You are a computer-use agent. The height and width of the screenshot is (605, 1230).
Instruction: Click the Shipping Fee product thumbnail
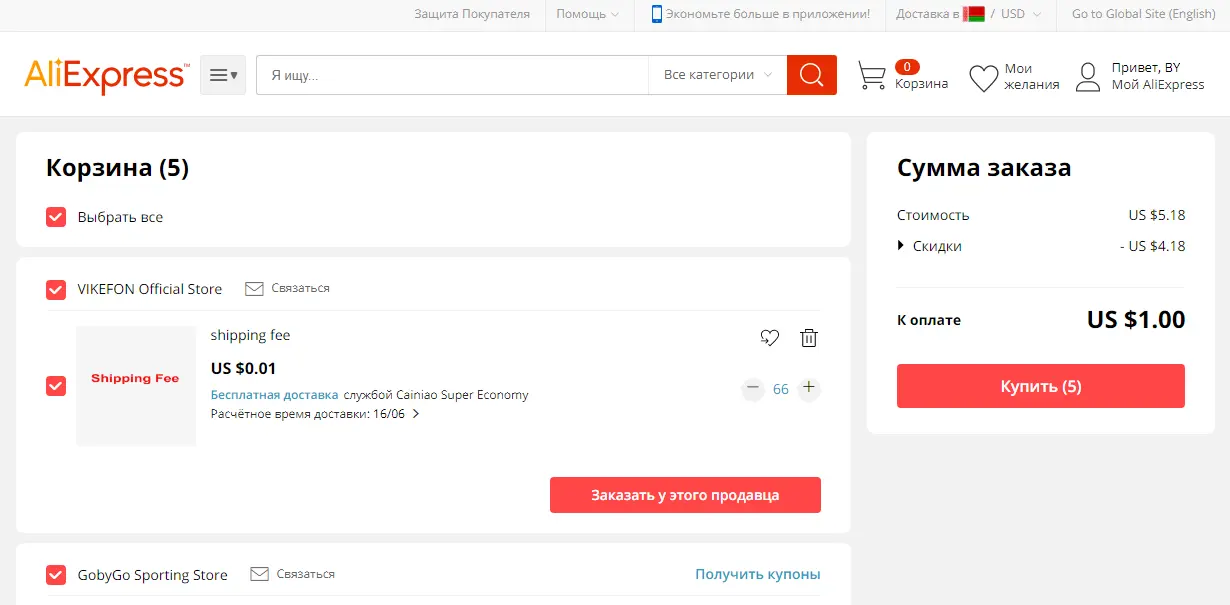point(136,386)
